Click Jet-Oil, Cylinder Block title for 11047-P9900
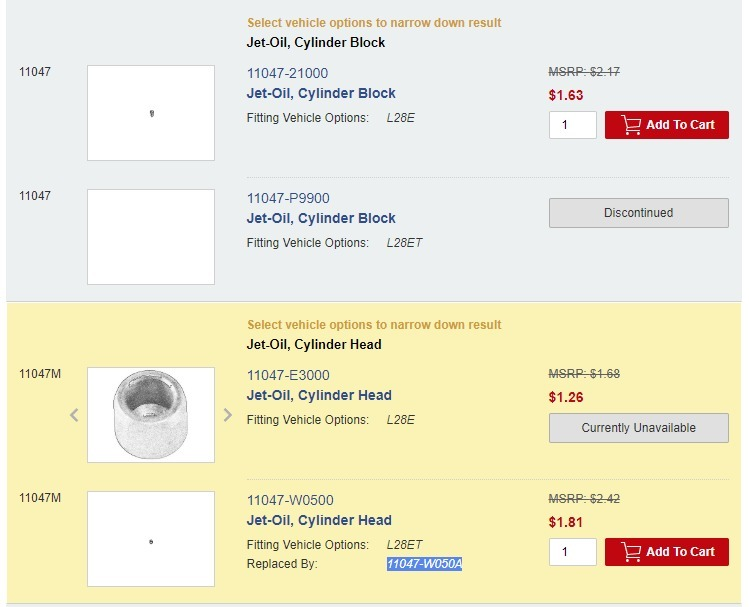 [321, 218]
